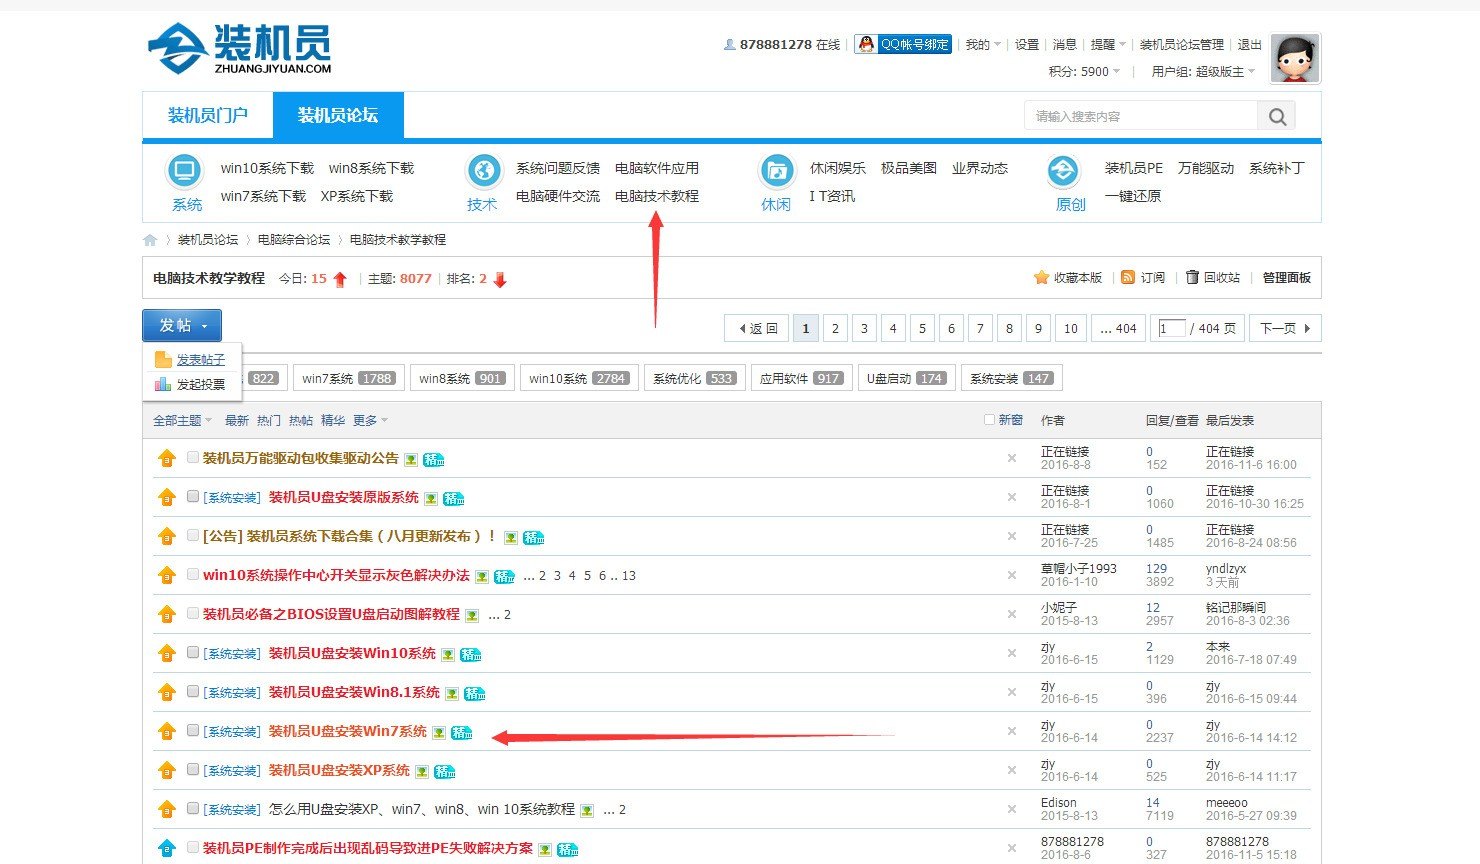Click image attachment icon on win10系统操作中心 row
Viewport: 1480px width, 864px height.
click(x=482, y=577)
